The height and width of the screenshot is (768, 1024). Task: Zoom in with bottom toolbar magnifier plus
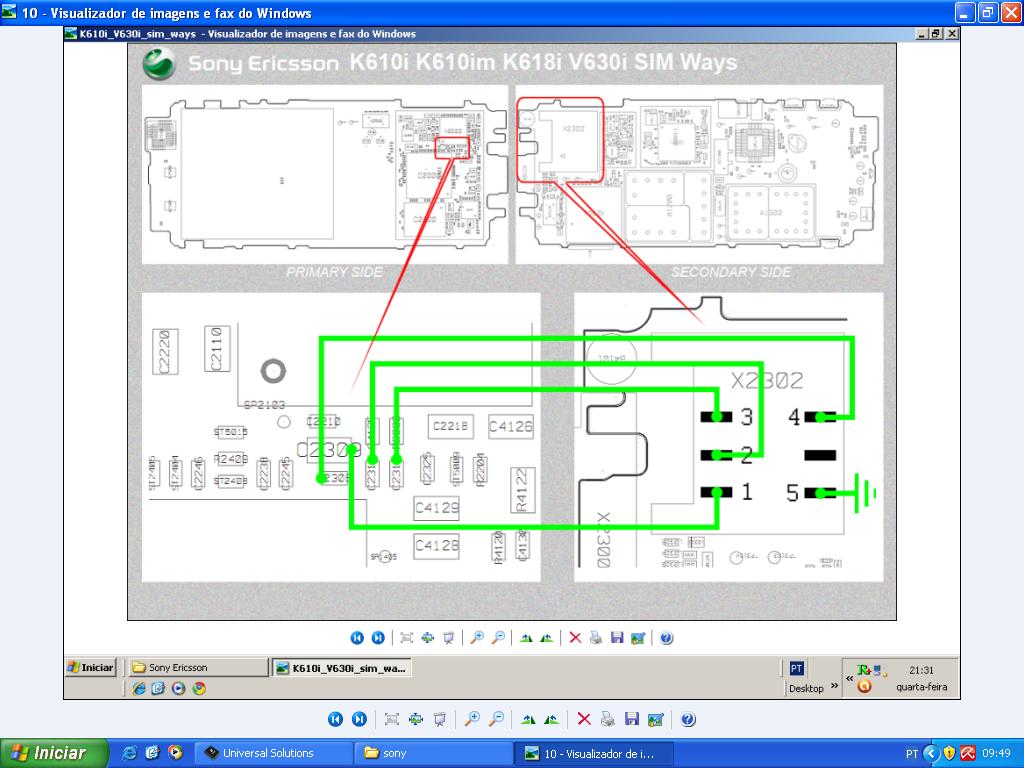coord(472,719)
